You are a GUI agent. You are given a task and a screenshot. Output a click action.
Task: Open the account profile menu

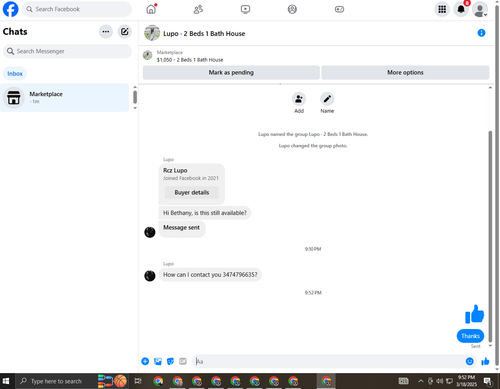coord(480,9)
